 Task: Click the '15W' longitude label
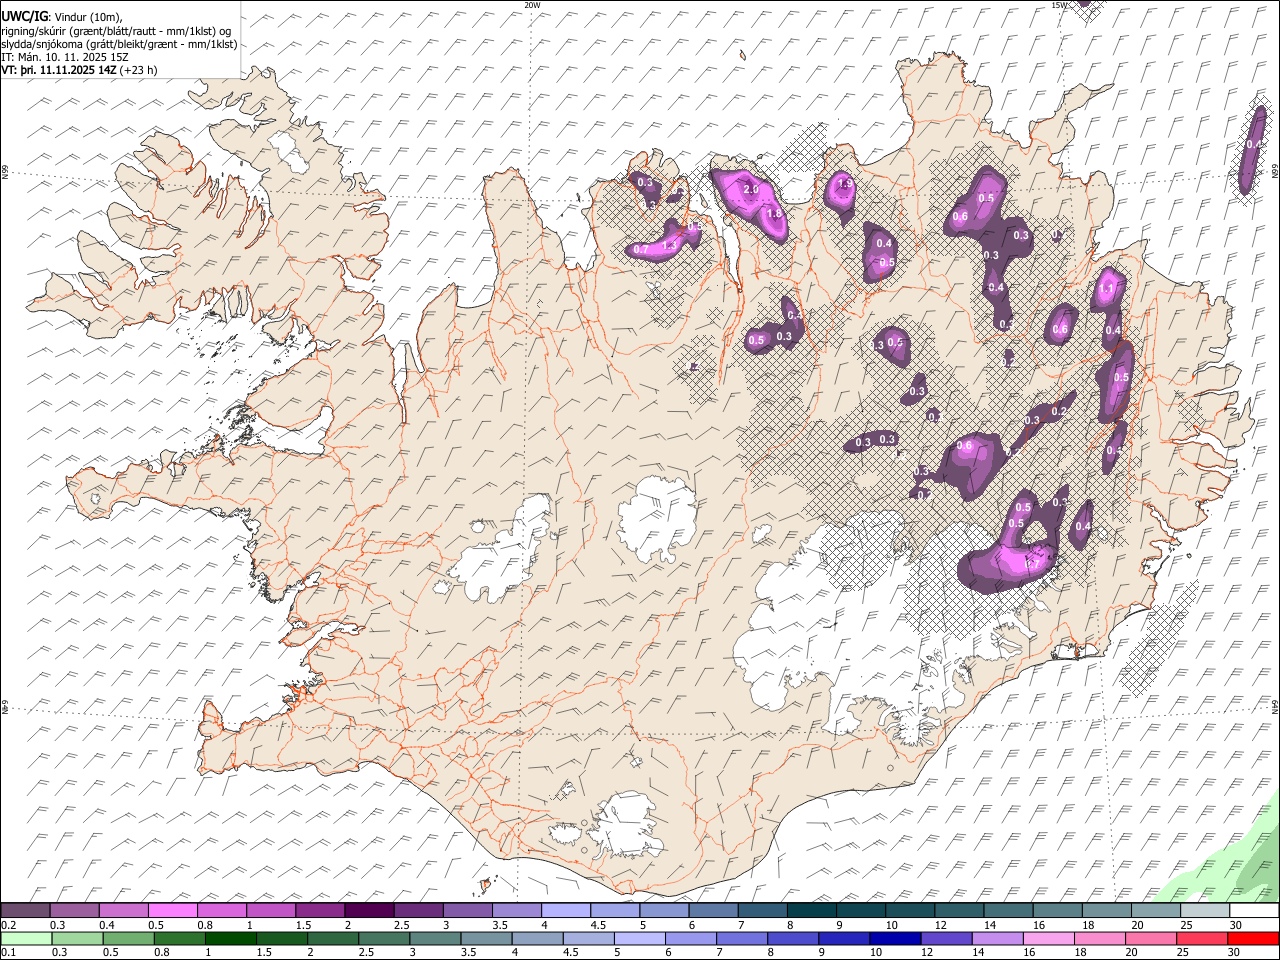coord(1059,4)
